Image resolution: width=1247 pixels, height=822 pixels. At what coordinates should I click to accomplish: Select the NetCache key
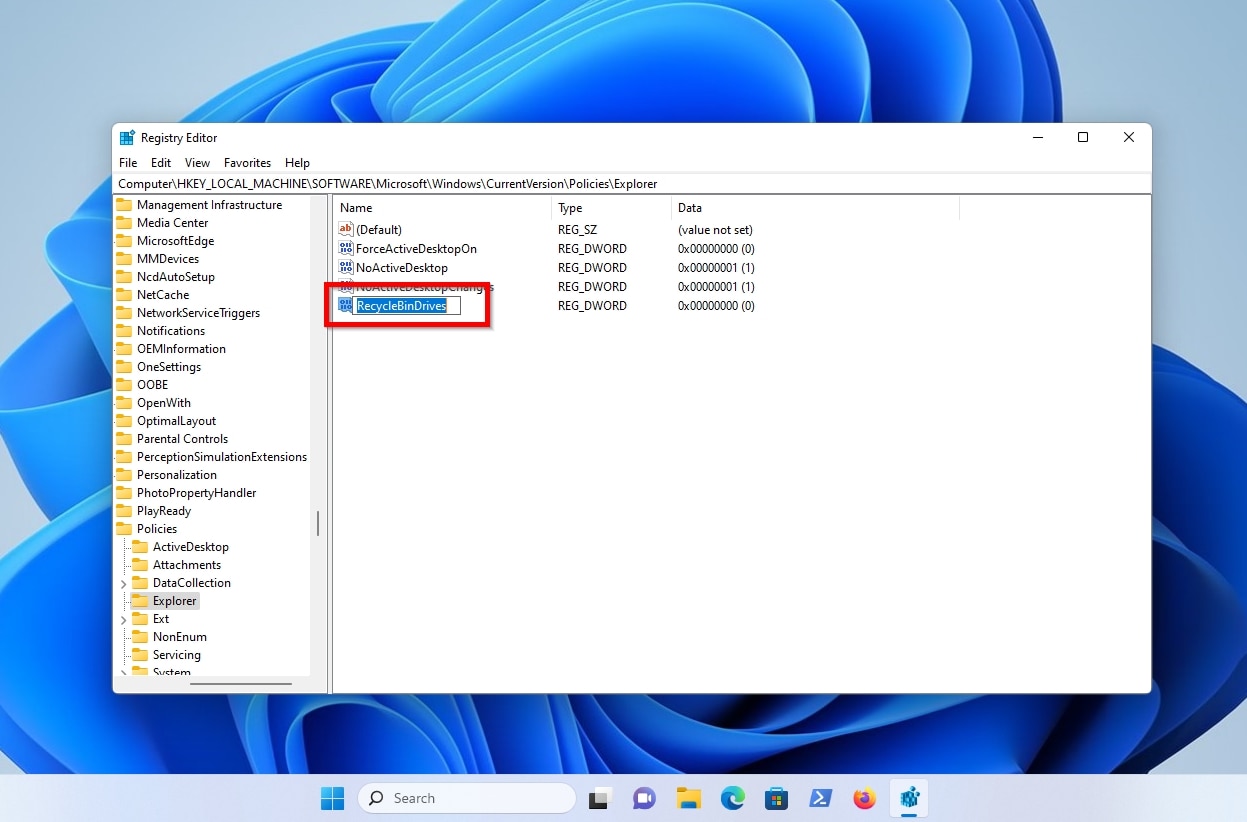164,294
